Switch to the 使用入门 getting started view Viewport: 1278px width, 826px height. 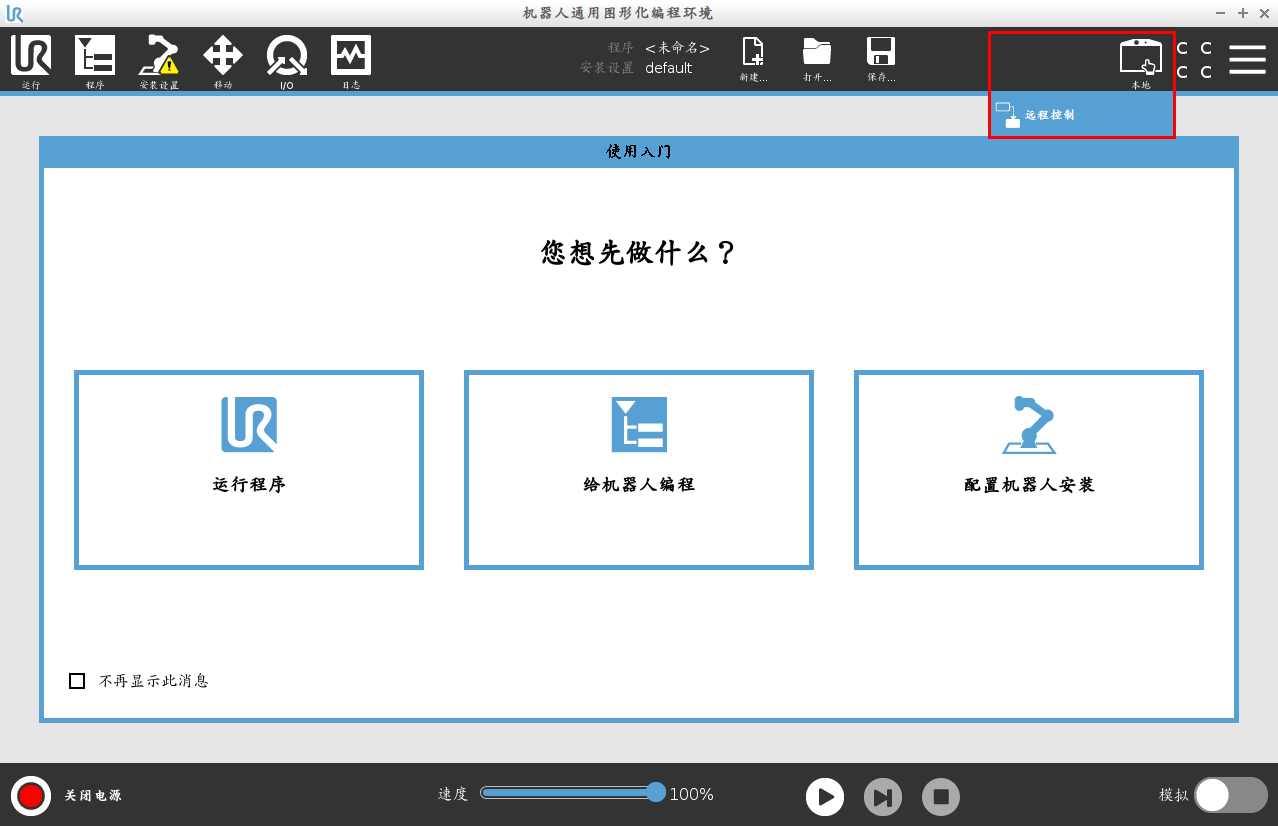638,152
